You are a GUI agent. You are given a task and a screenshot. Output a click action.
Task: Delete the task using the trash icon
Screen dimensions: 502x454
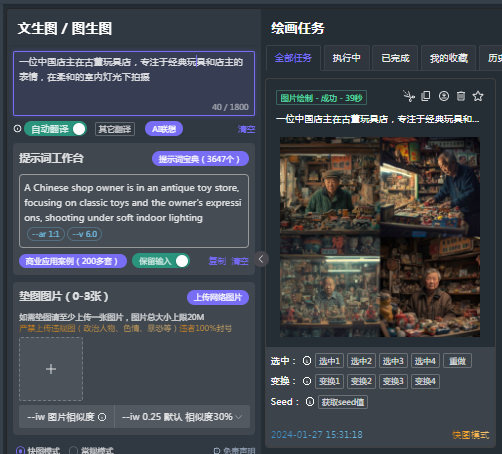[461, 96]
